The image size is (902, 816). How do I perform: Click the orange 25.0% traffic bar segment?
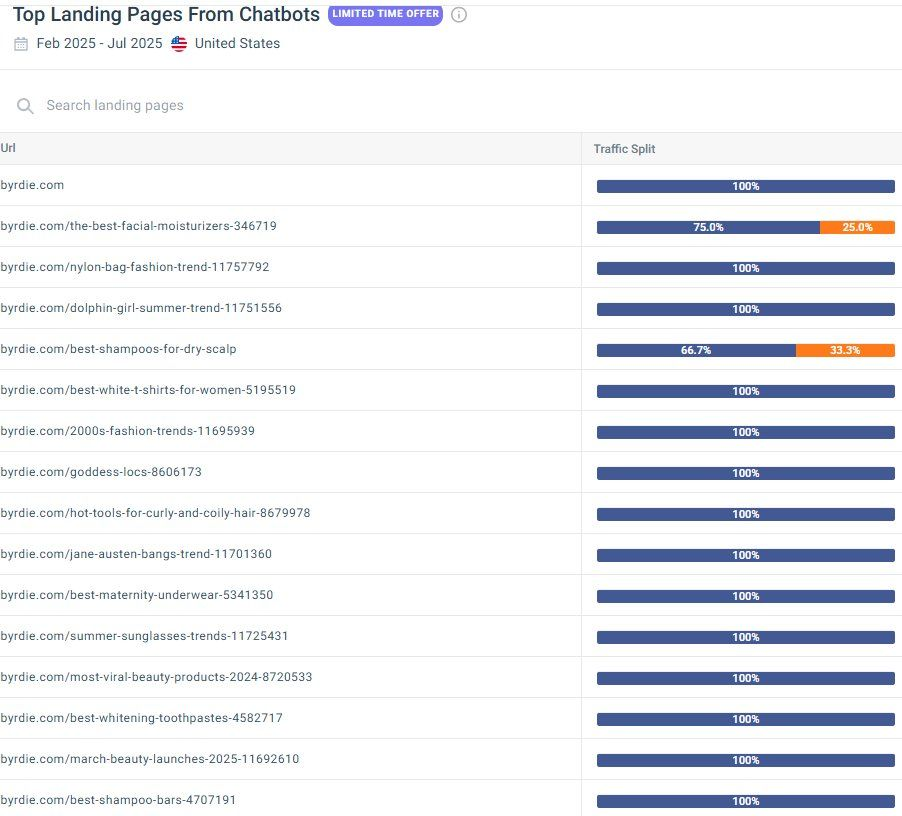[x=857, y=227]
